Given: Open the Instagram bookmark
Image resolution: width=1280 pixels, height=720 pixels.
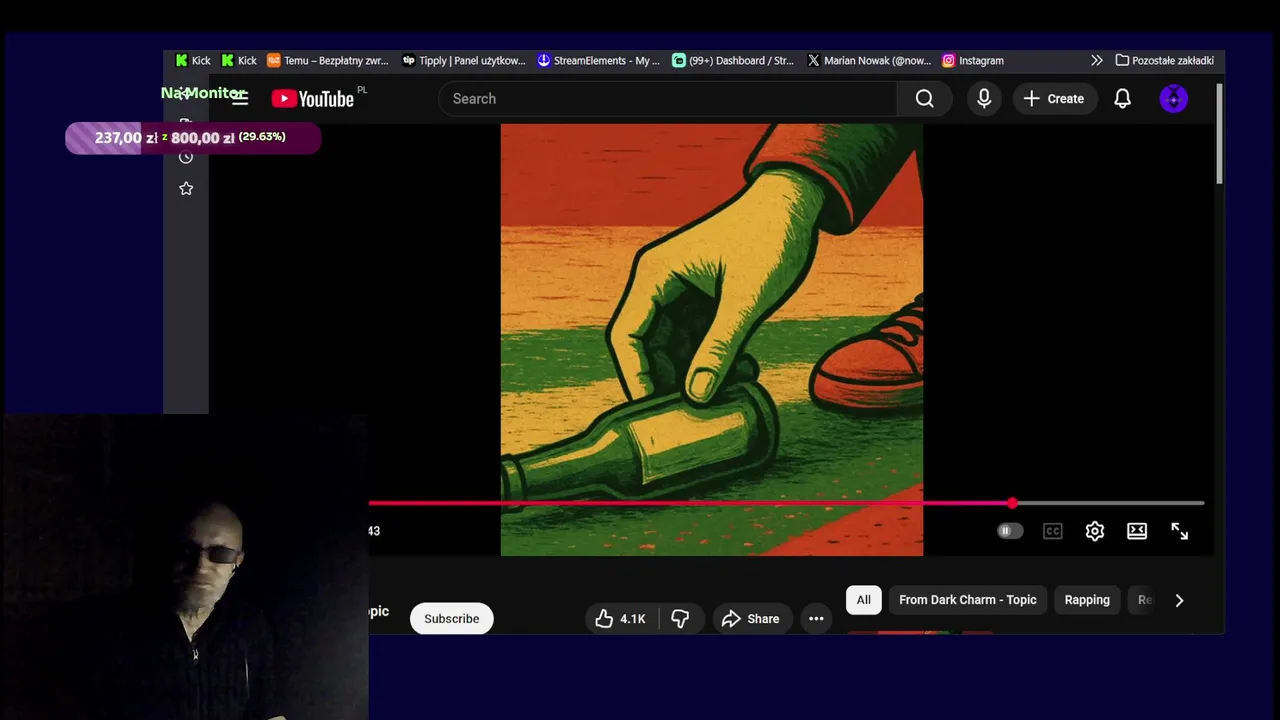Looking at the screenshot, I should pyautogui.click(x=973, y=60).
